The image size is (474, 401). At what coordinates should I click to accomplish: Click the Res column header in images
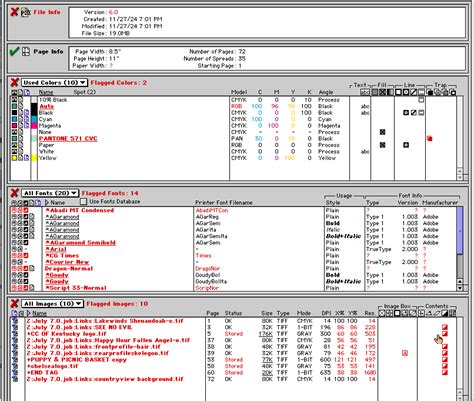tap(369, 313)
